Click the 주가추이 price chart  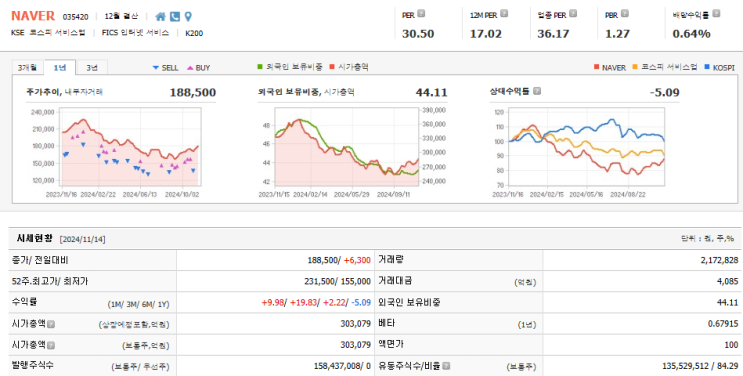[x=131, y=146]
